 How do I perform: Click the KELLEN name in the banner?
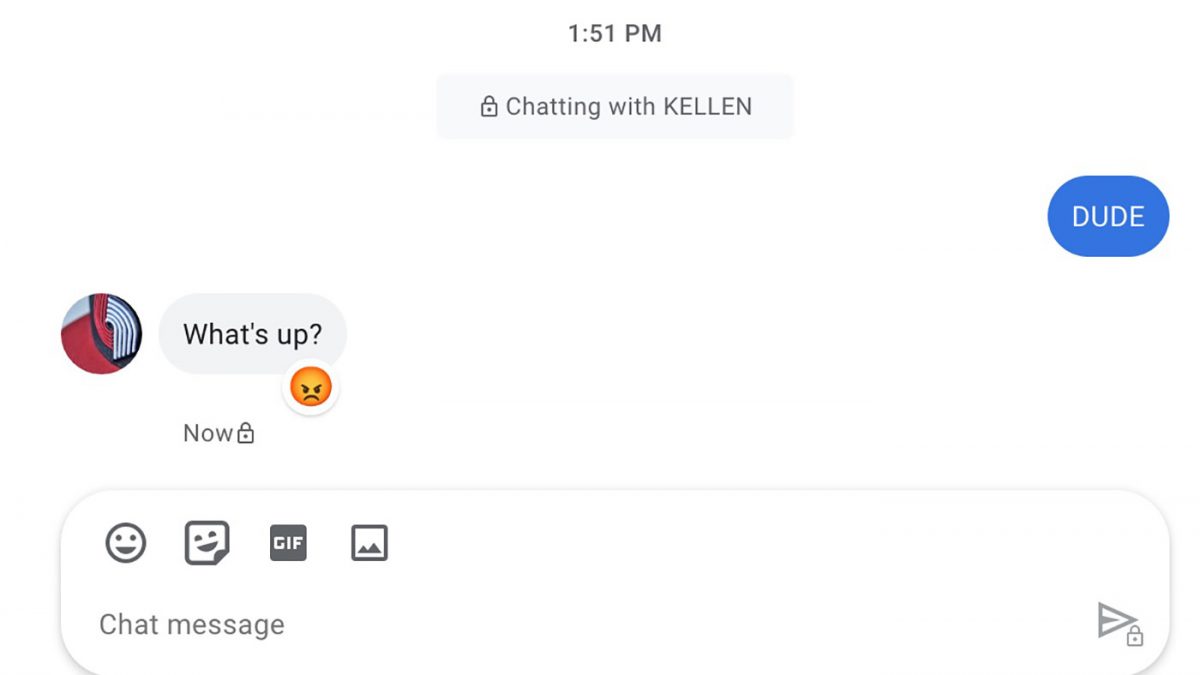[x=711, y=107]
